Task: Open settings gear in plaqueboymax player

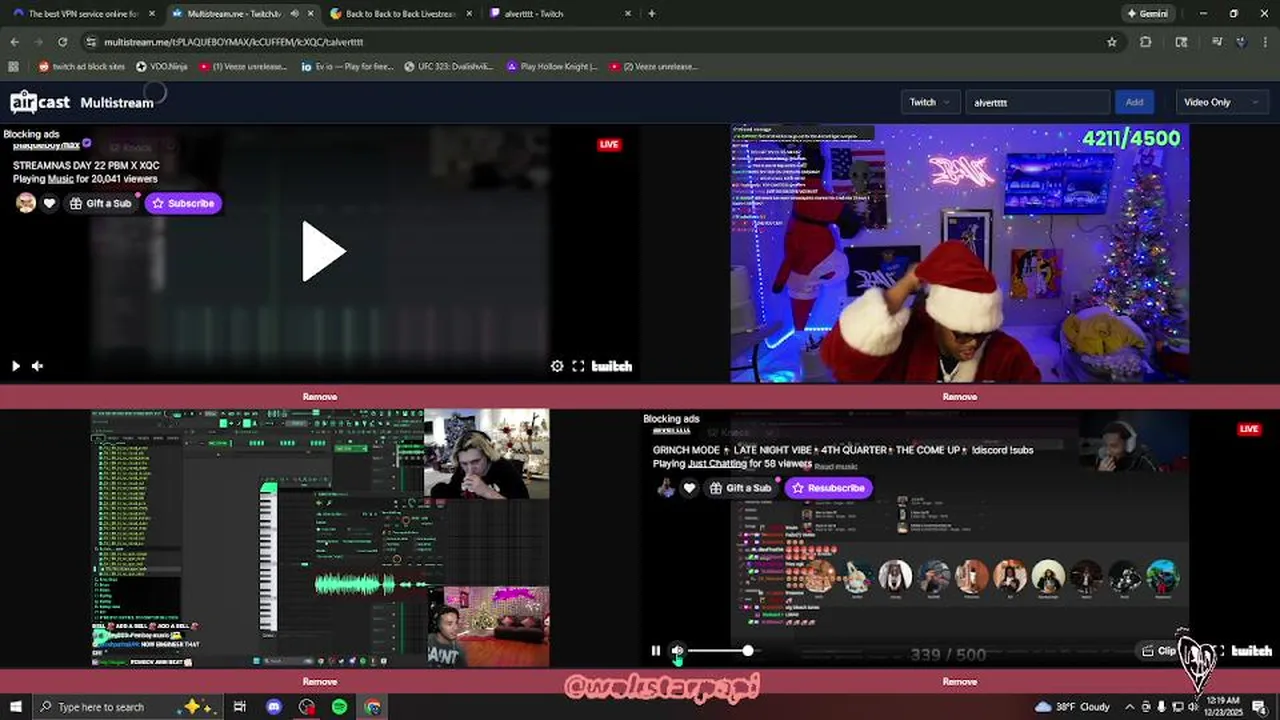Action: (557, 366)
